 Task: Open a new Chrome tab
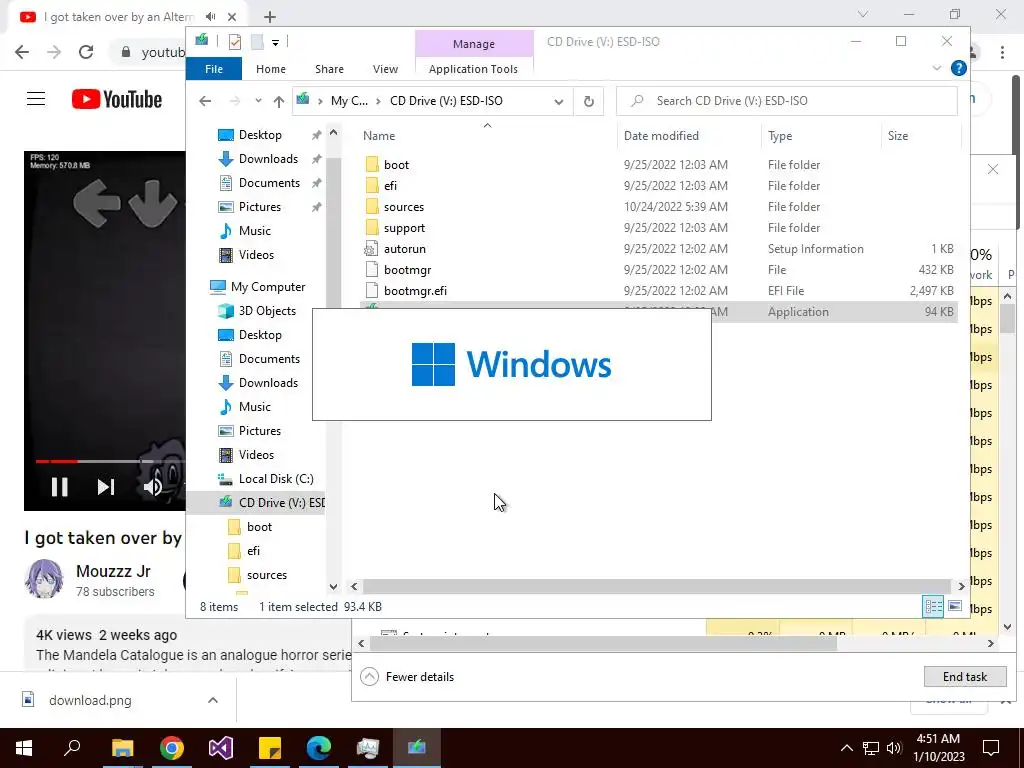point(270,17)
